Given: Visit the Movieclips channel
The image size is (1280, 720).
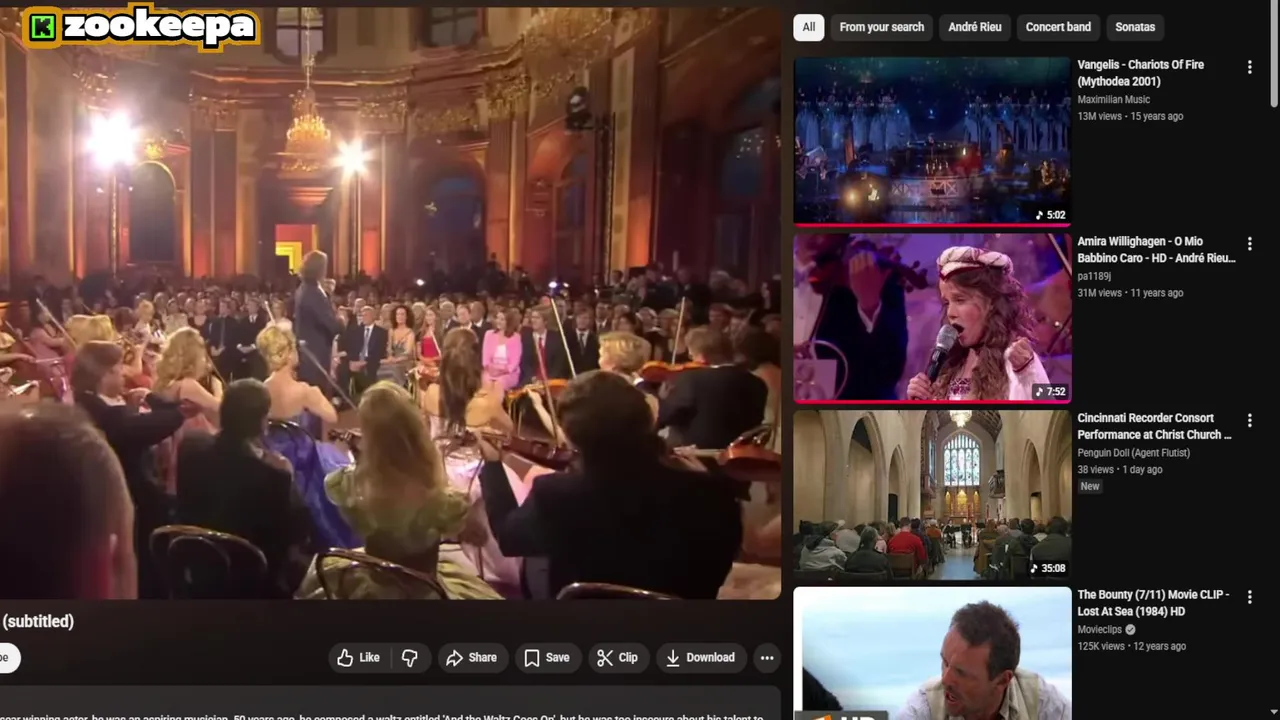Looking at the screenshot, I should coord(1099,630).
